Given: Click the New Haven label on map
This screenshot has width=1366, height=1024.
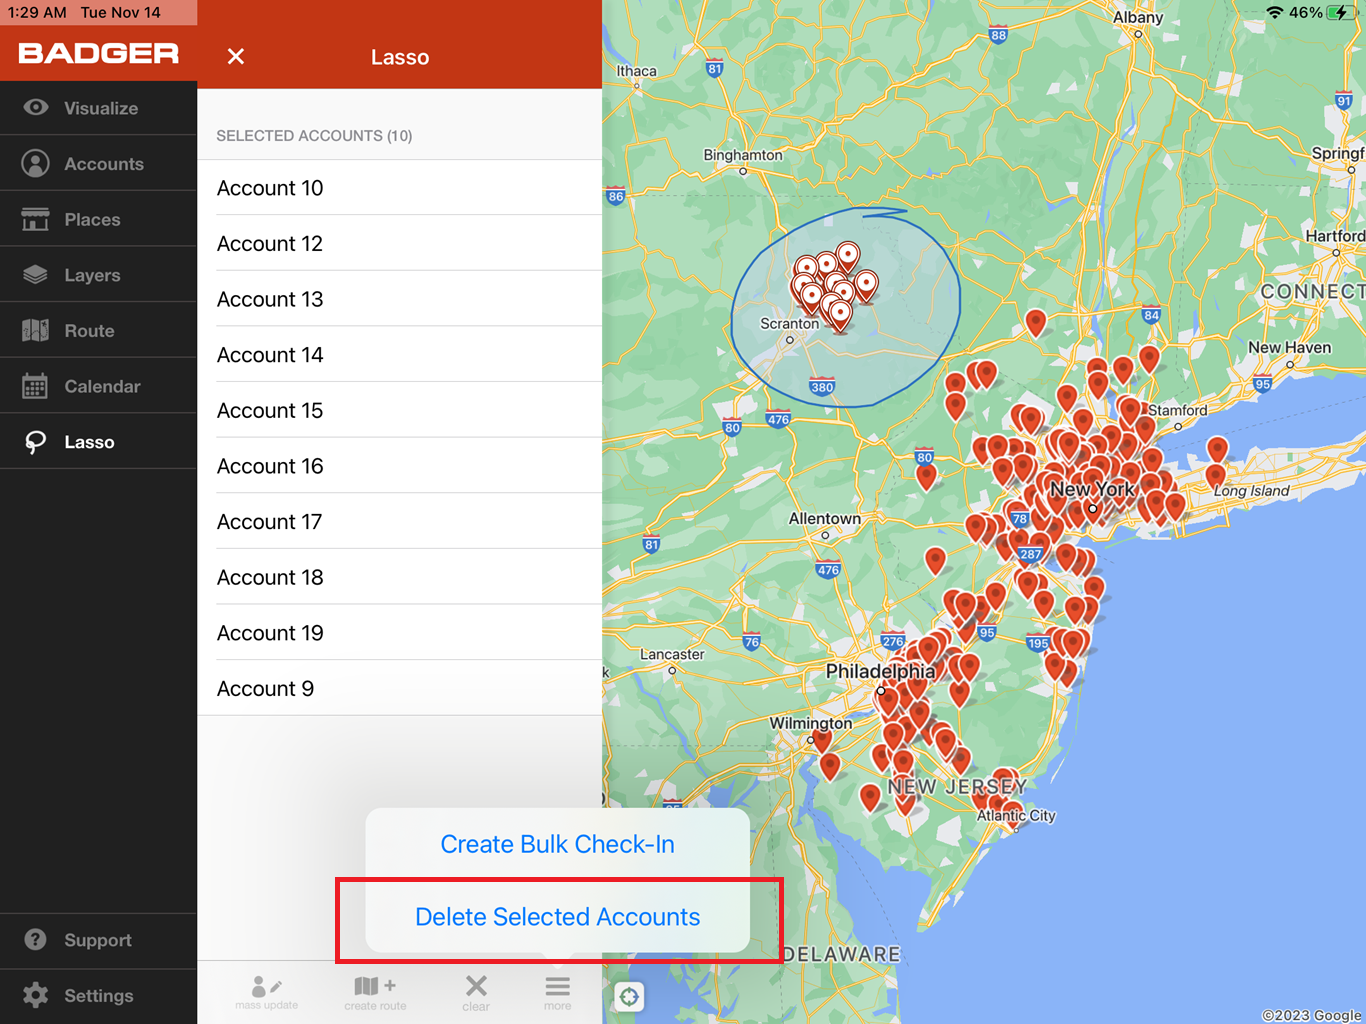Looking at the screenshot, I should (1290, 347).
